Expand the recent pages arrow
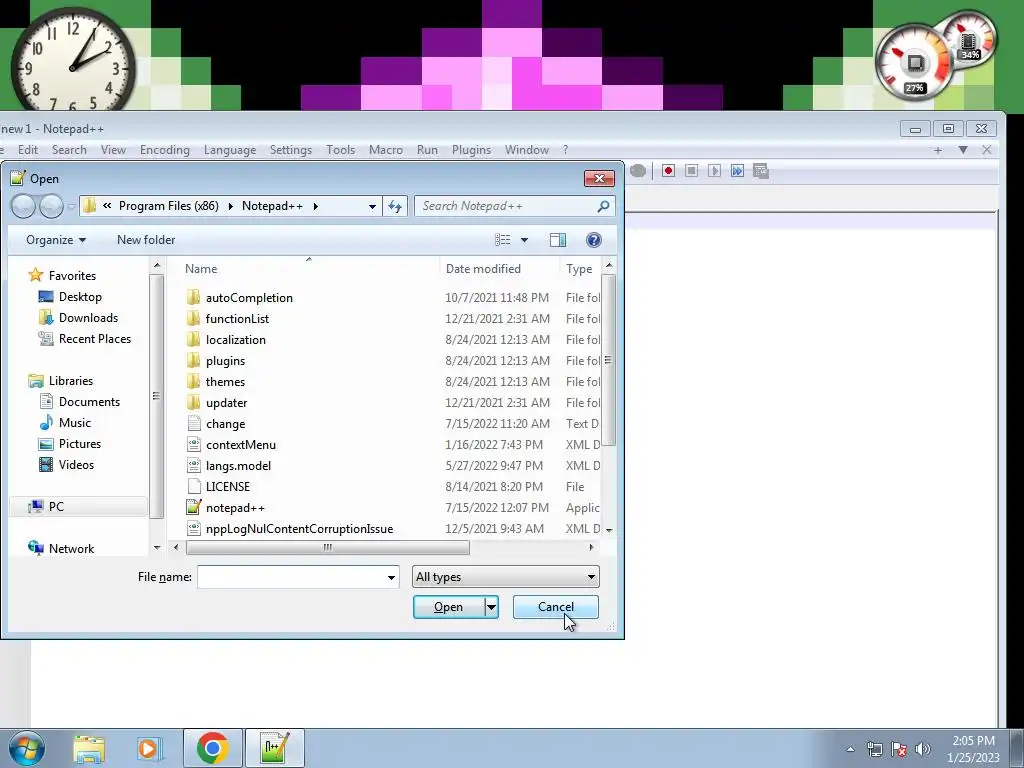Screen dimensions: 1024x768 coord(71,207)
